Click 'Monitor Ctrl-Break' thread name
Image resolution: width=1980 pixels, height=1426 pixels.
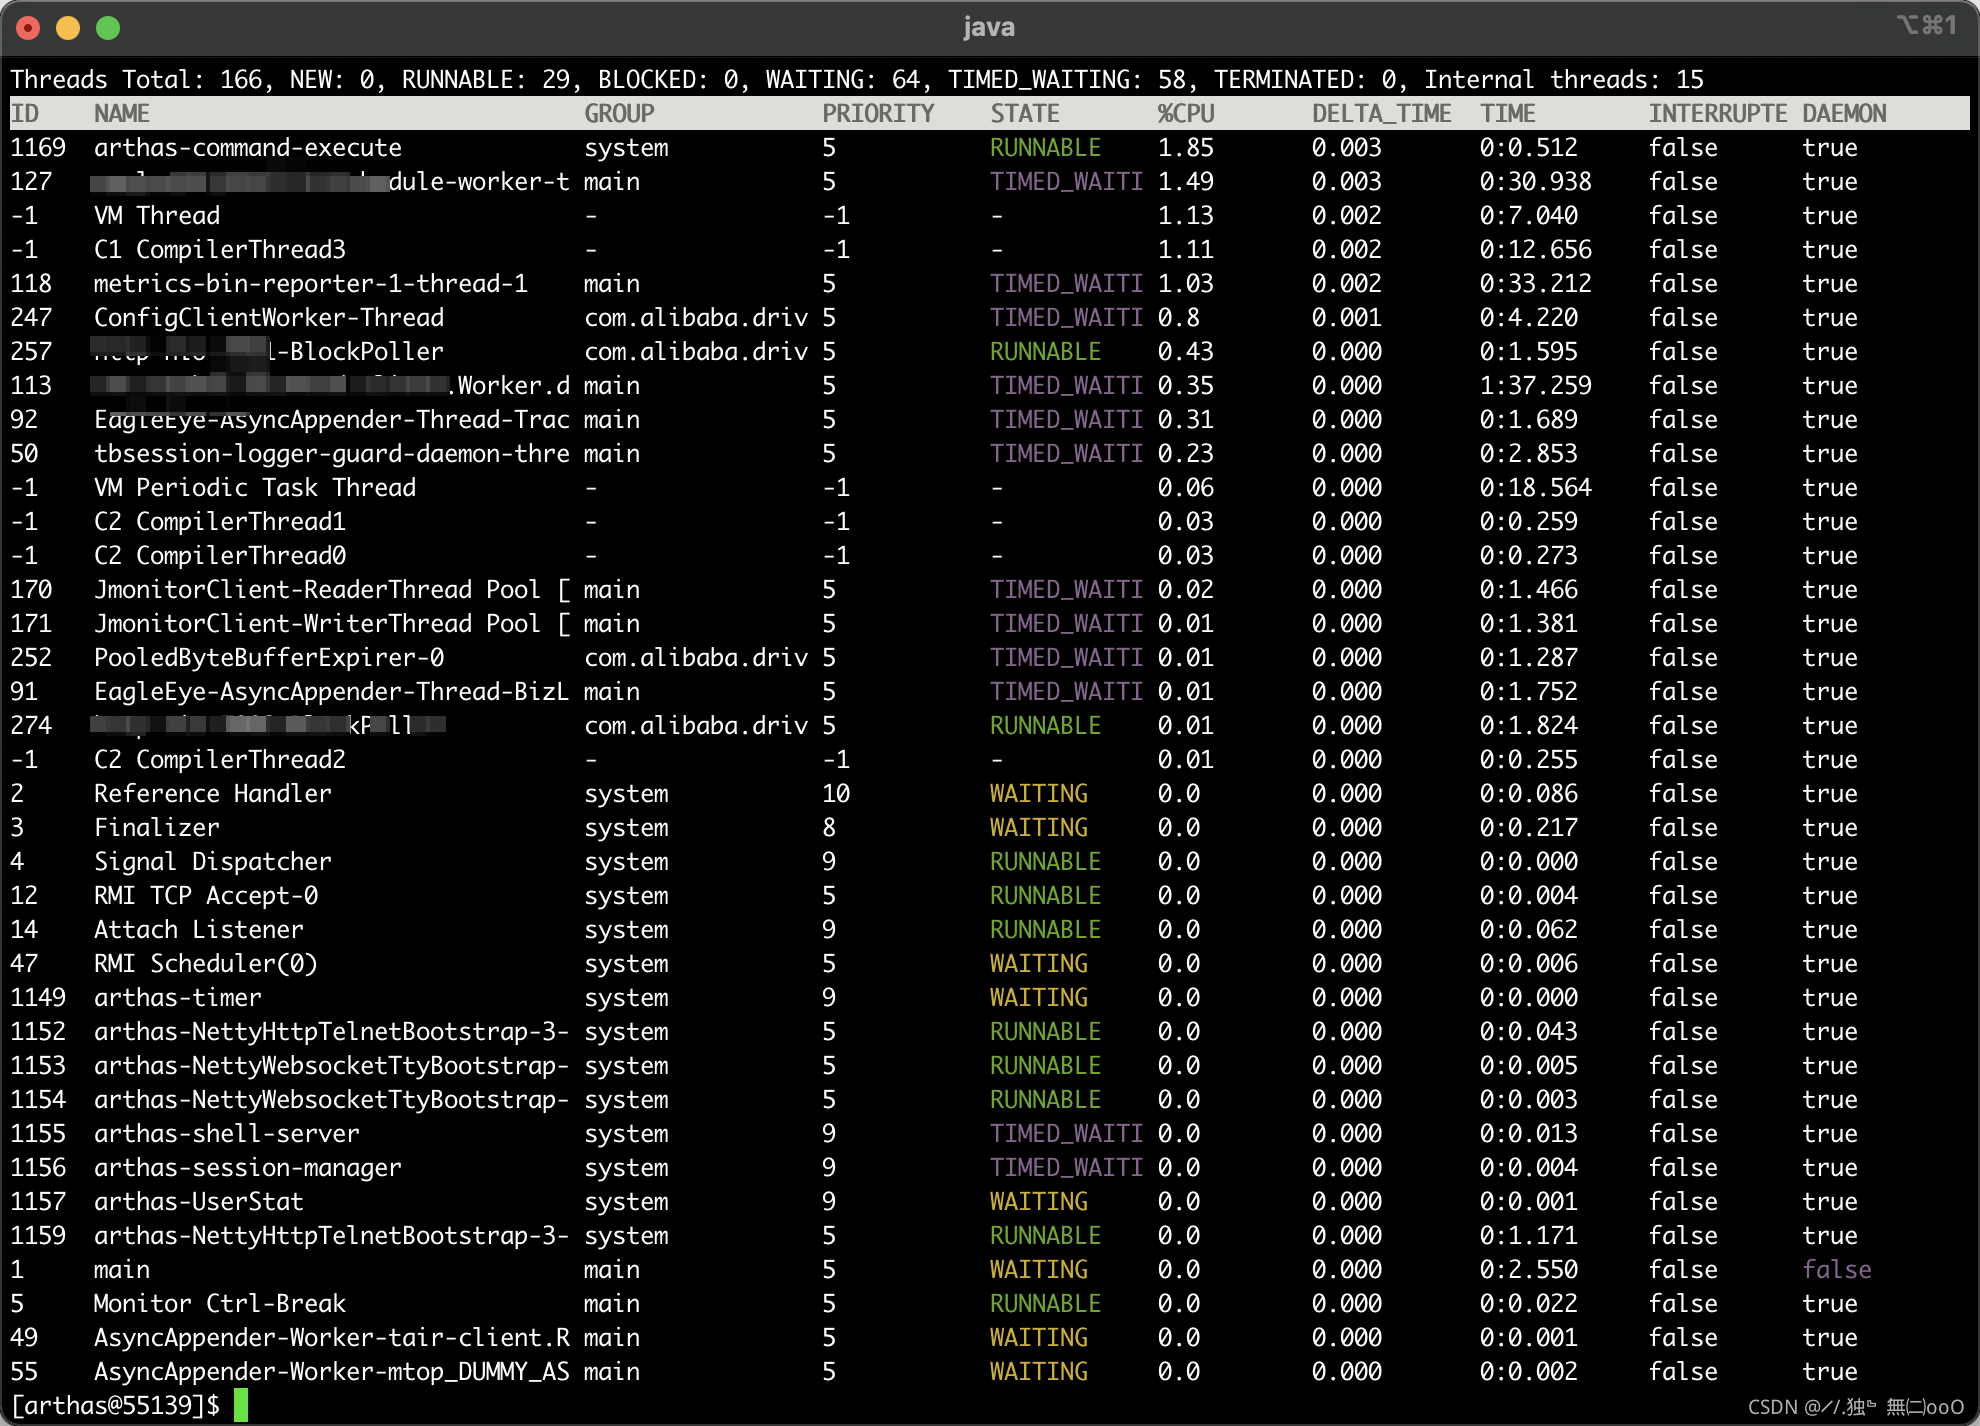coord(220,1304)
